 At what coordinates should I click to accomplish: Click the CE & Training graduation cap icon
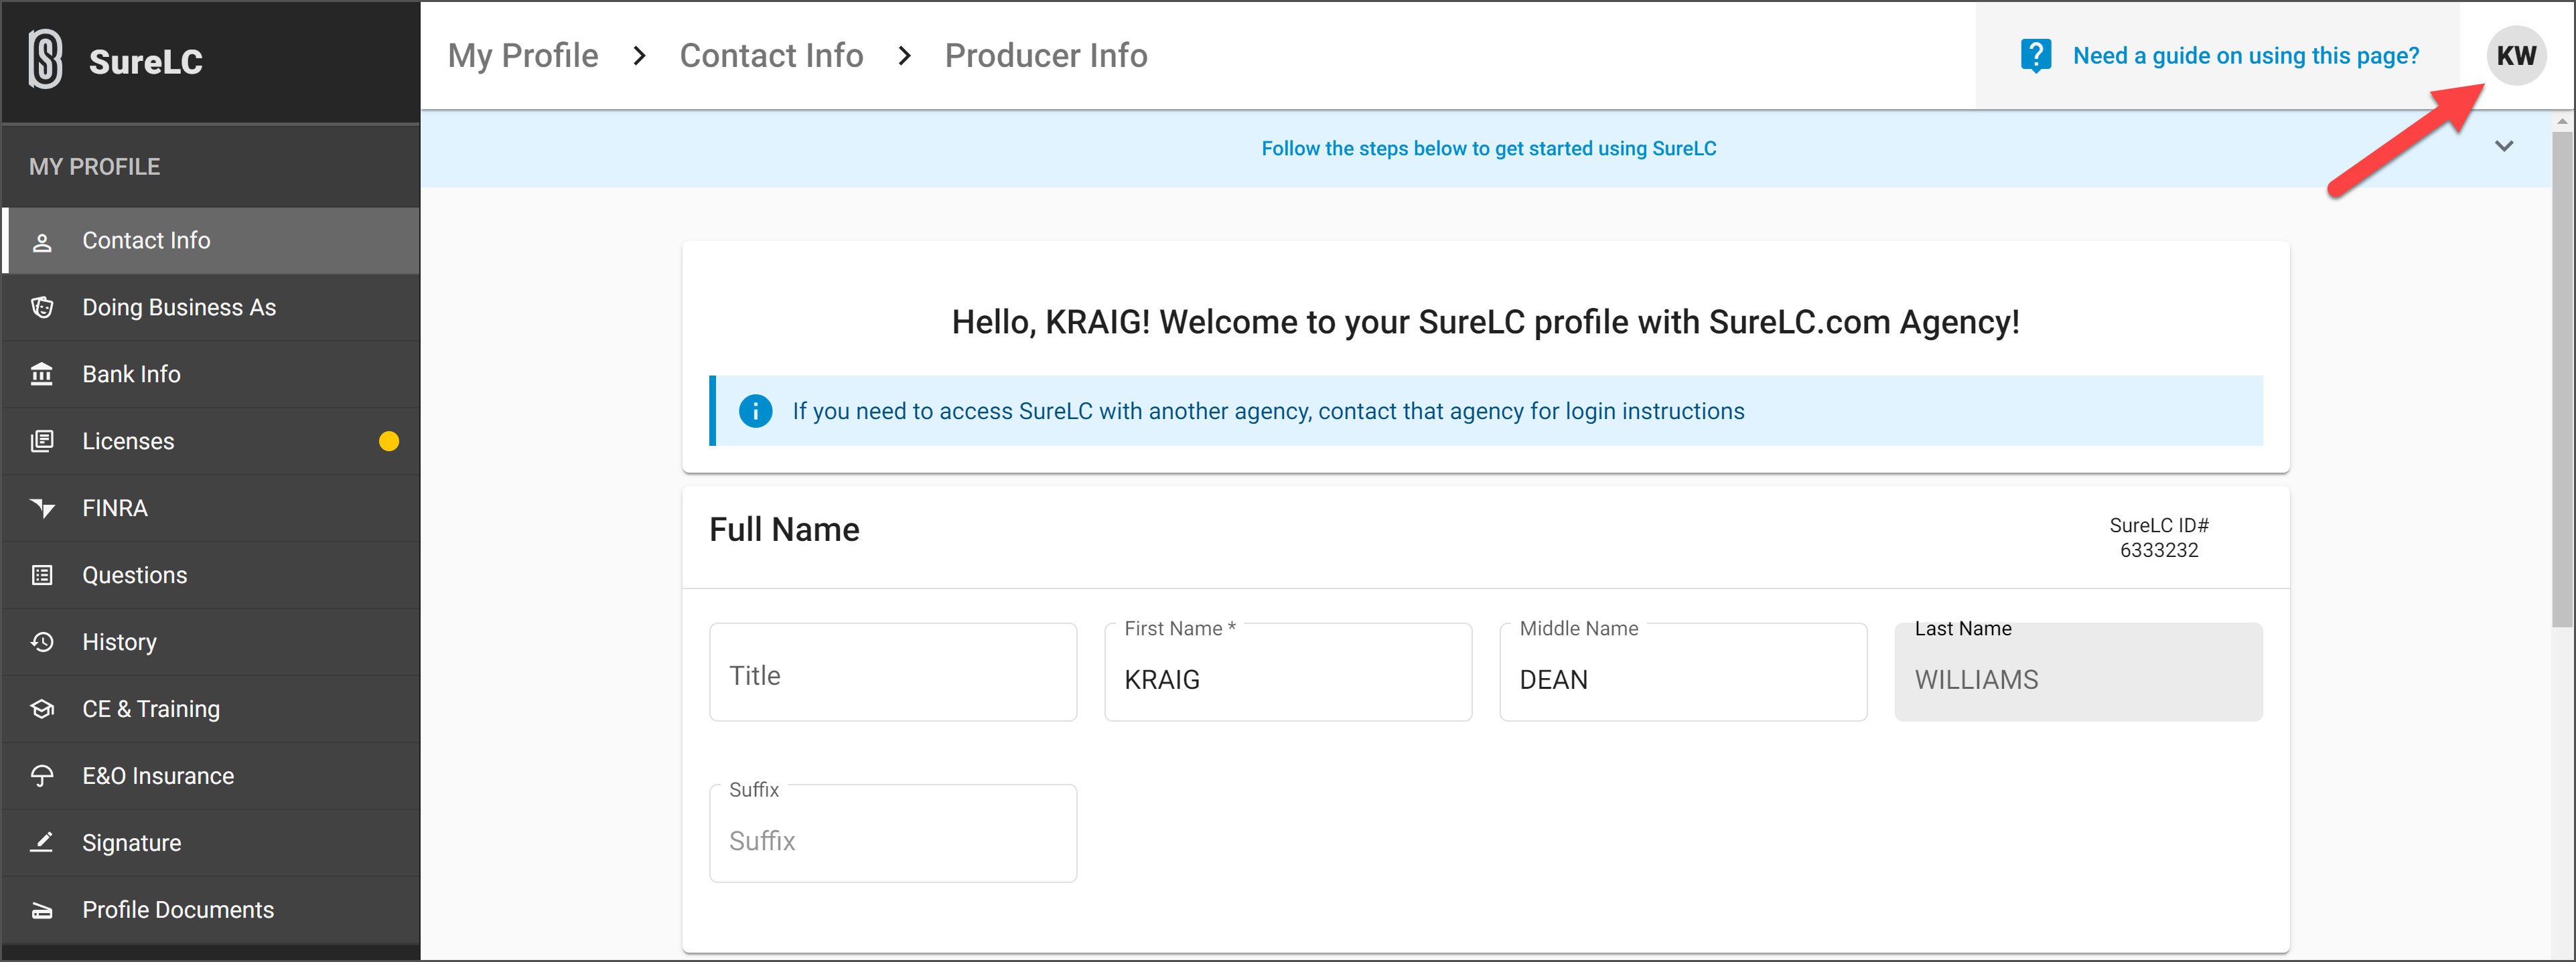[x=42, y=709]
